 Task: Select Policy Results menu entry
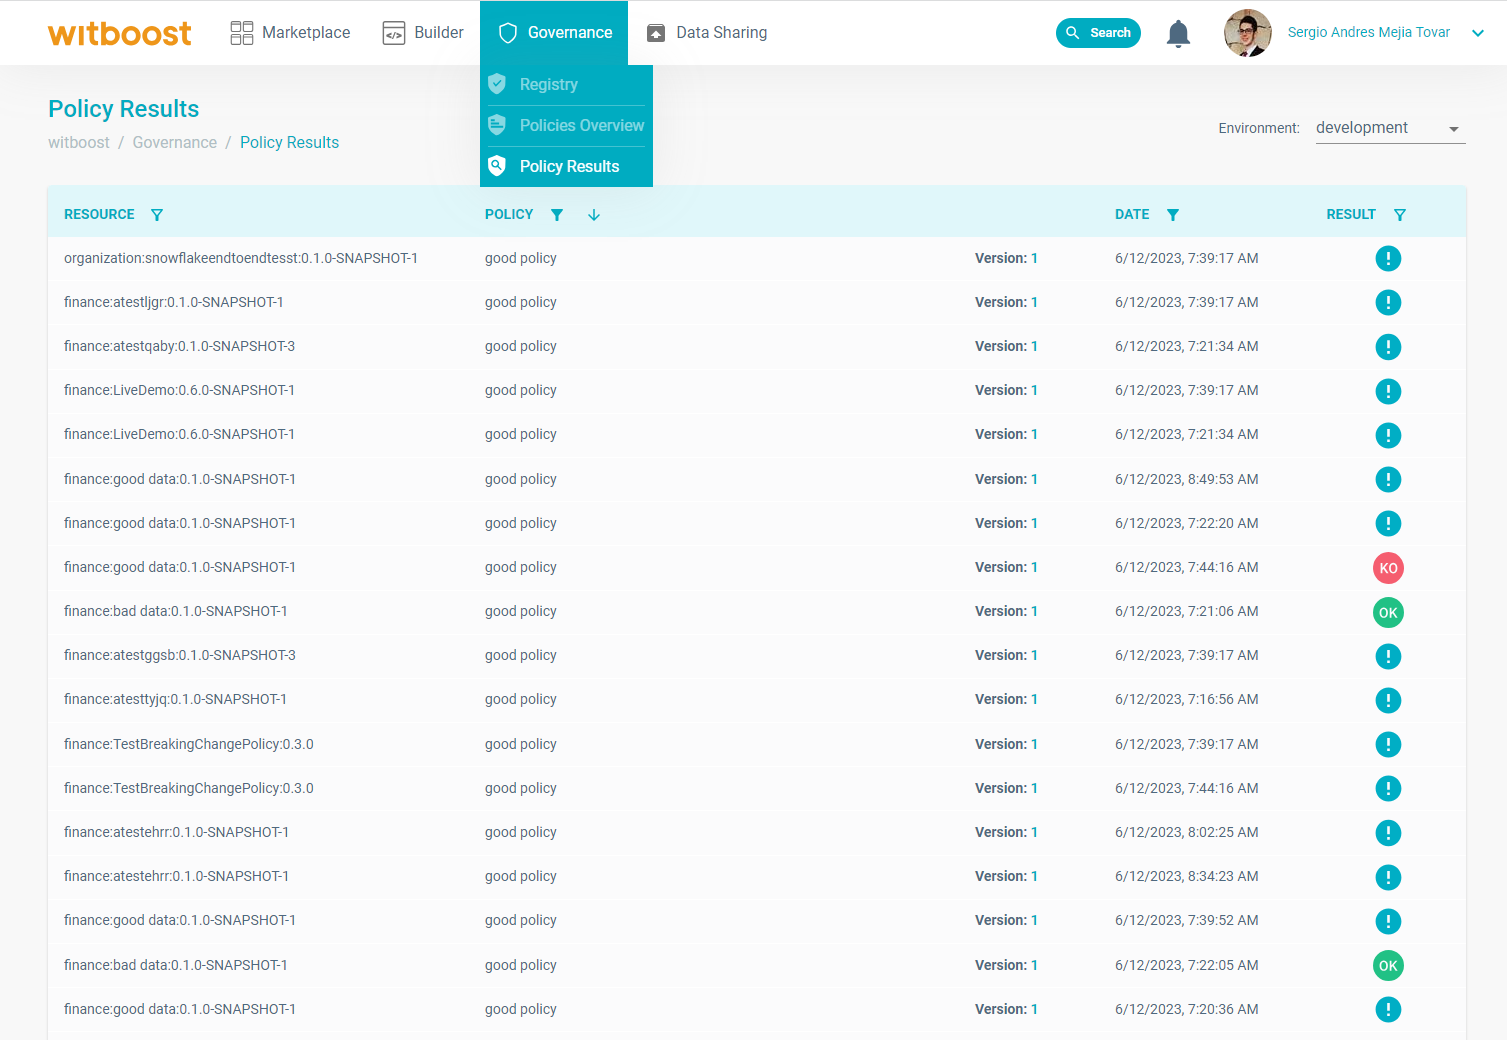pos(569,167)
